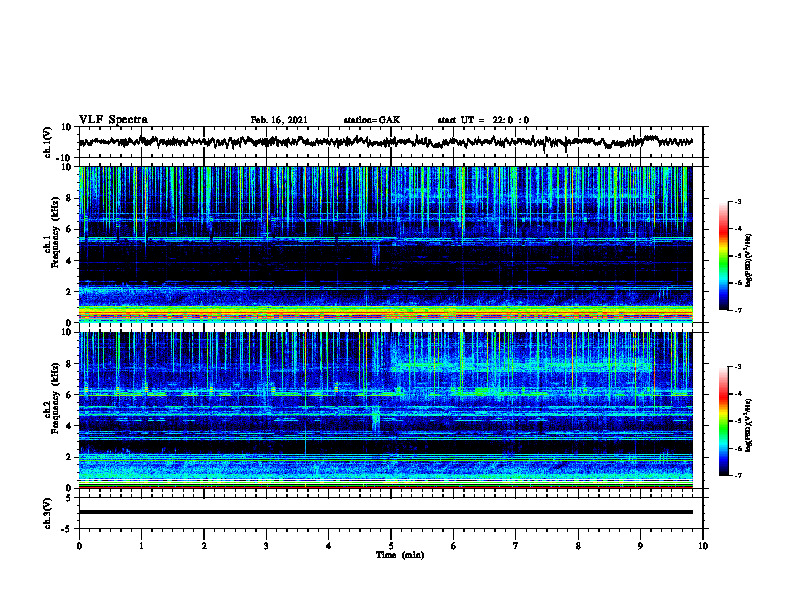Click time axis tick label "5"
Screen dimensions: 792x612
coord(391,546)
